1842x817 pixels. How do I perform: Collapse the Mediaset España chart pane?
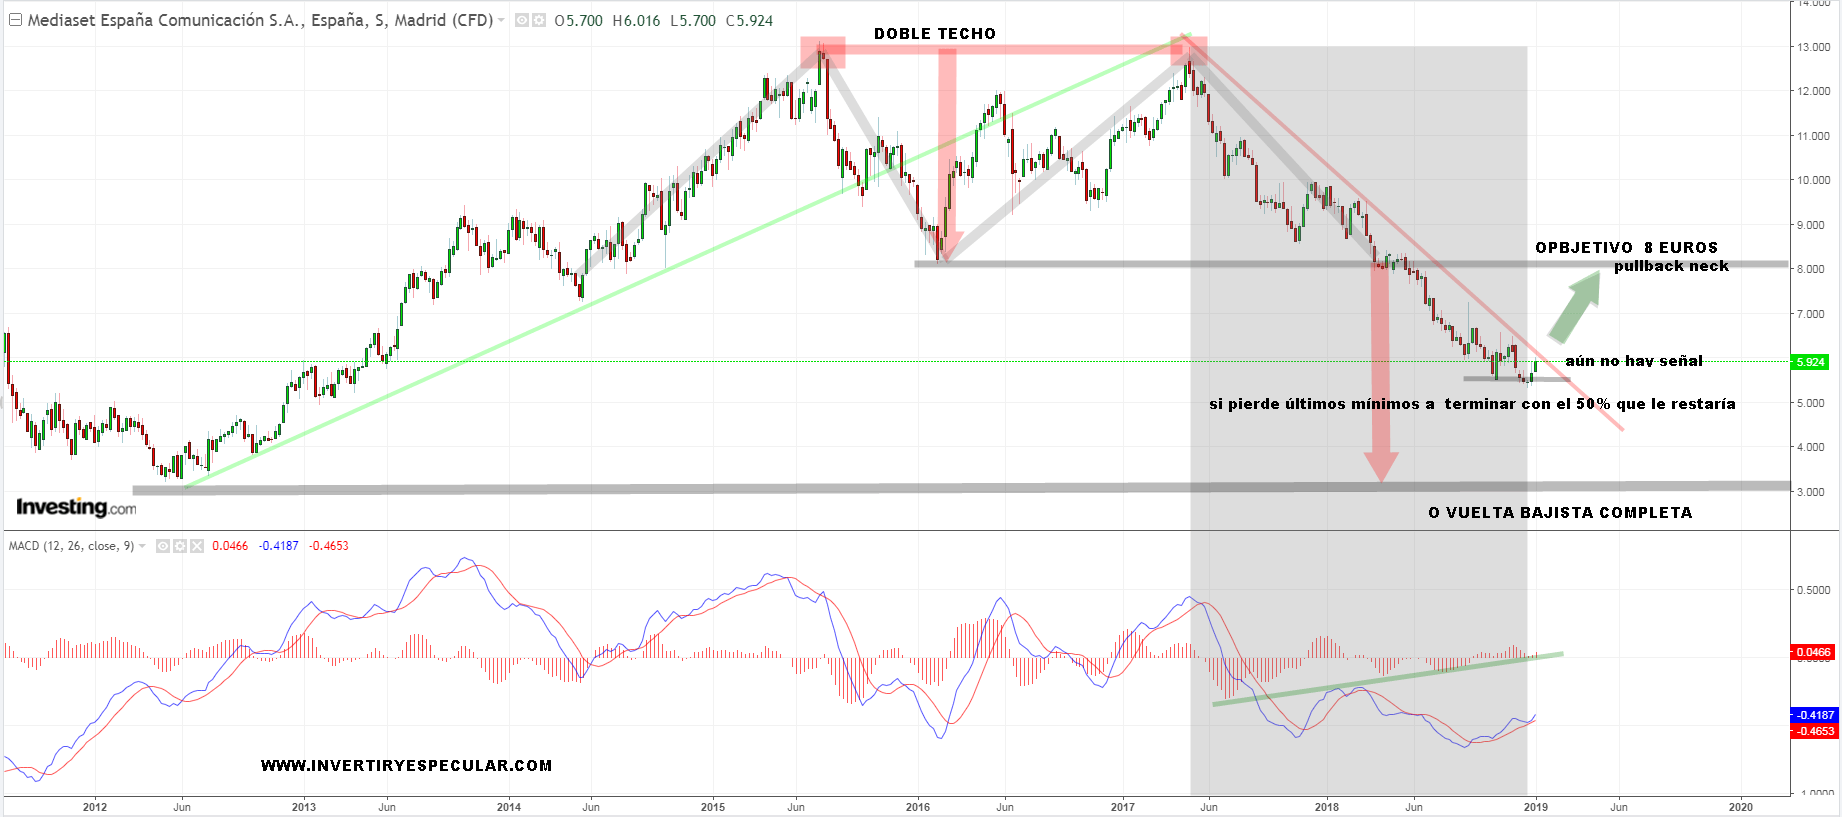15,20
